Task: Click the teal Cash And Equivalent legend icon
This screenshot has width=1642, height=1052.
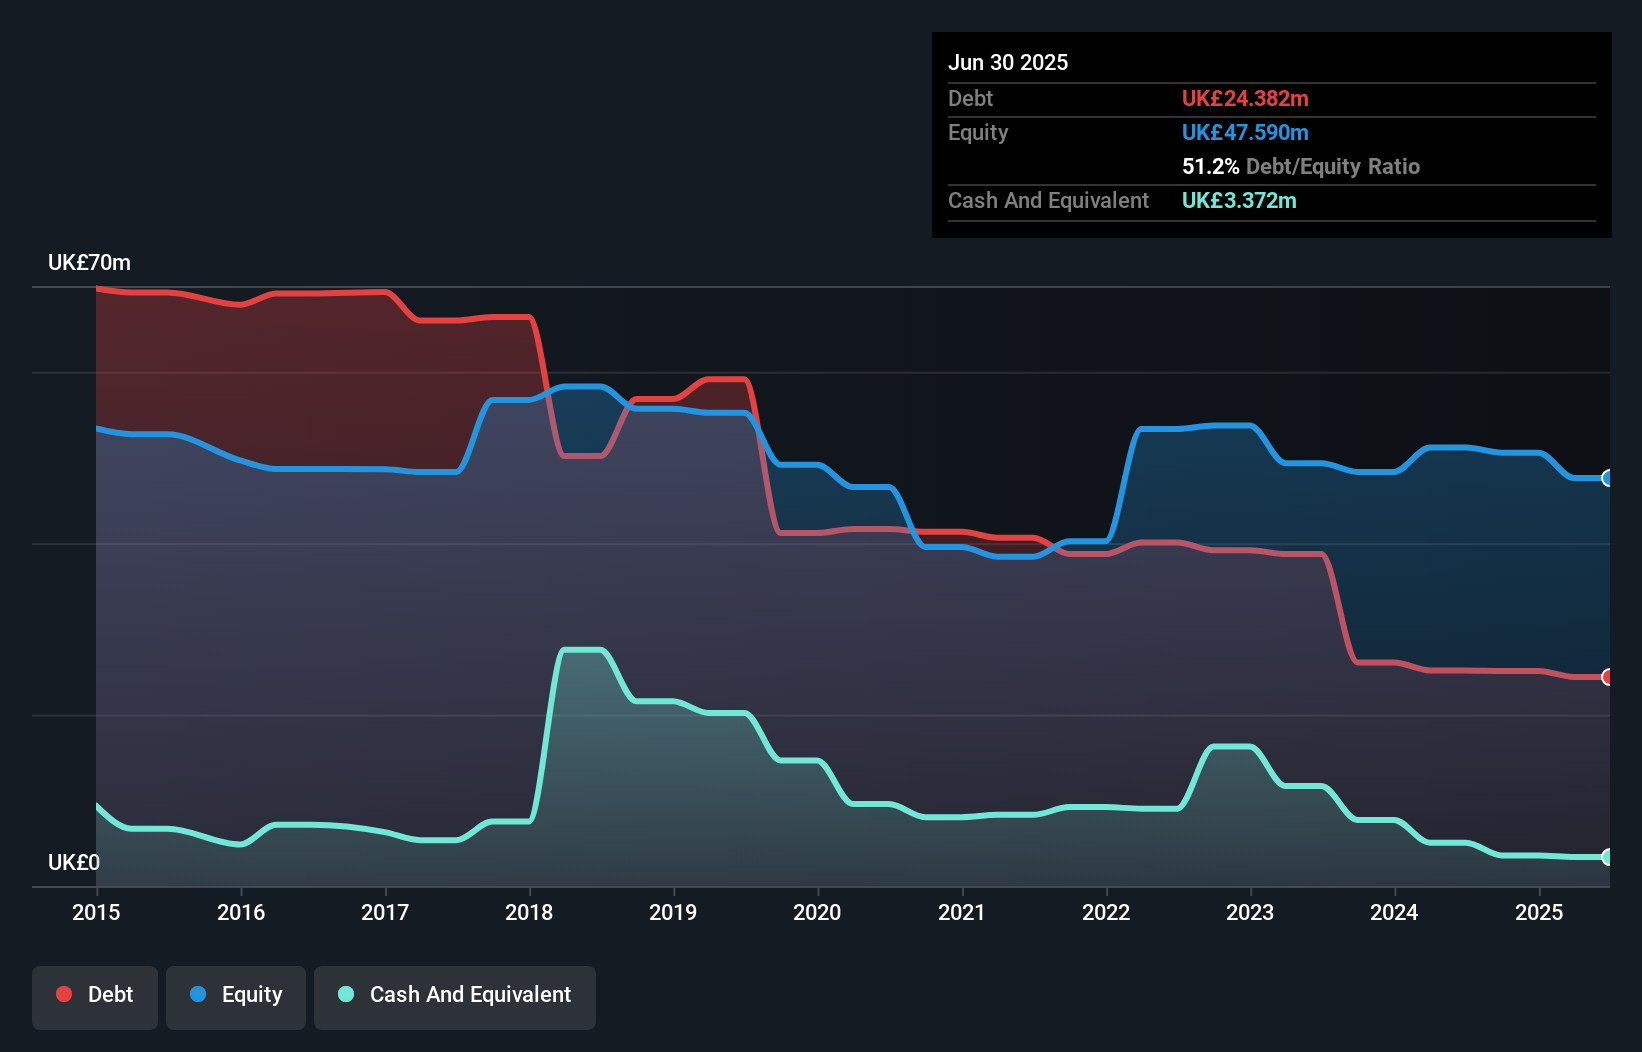Action: (x=344, y=994)
